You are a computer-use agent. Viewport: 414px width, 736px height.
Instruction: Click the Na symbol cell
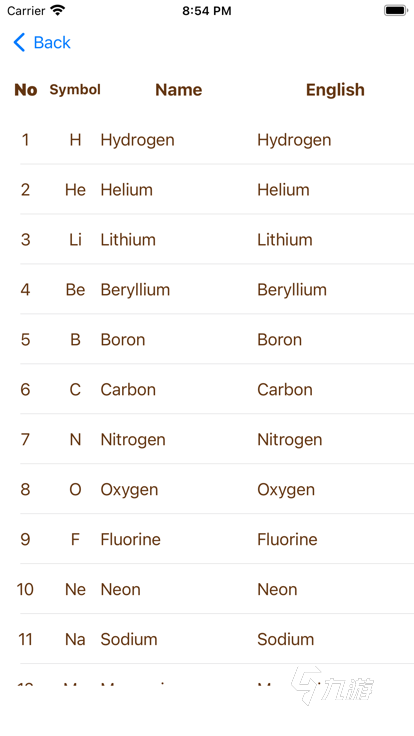point(75,639)
